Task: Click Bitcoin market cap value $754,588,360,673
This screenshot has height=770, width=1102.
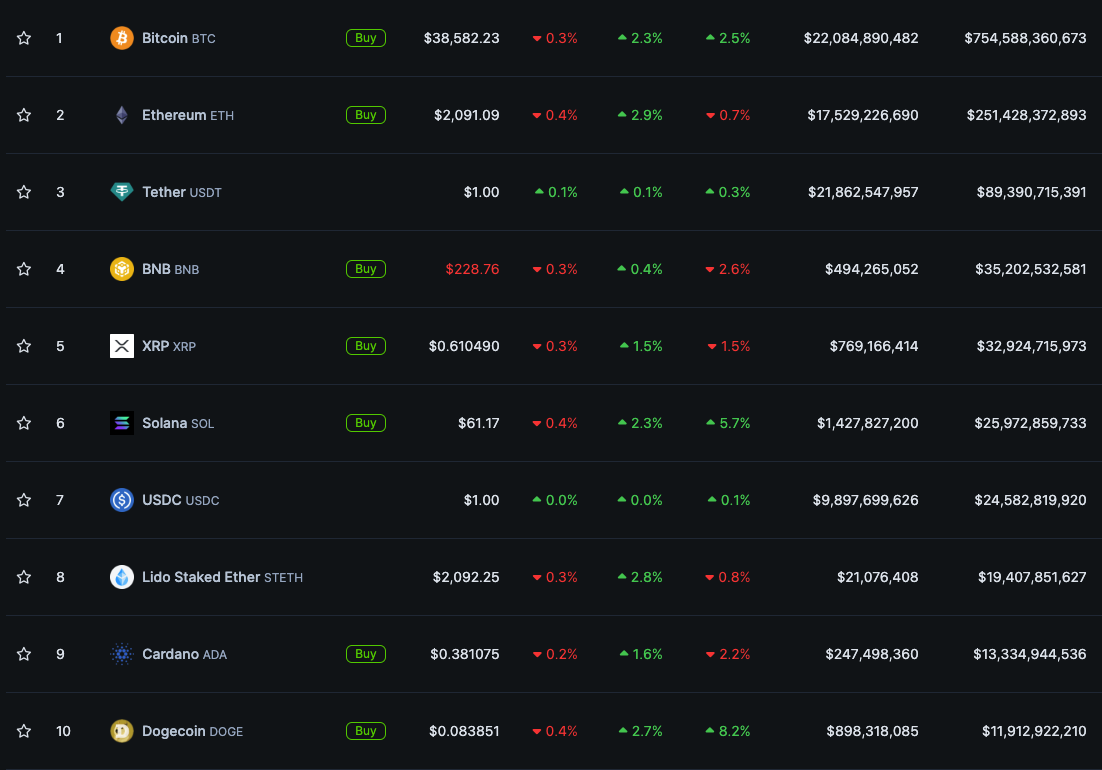Action: click(1025, 38)
